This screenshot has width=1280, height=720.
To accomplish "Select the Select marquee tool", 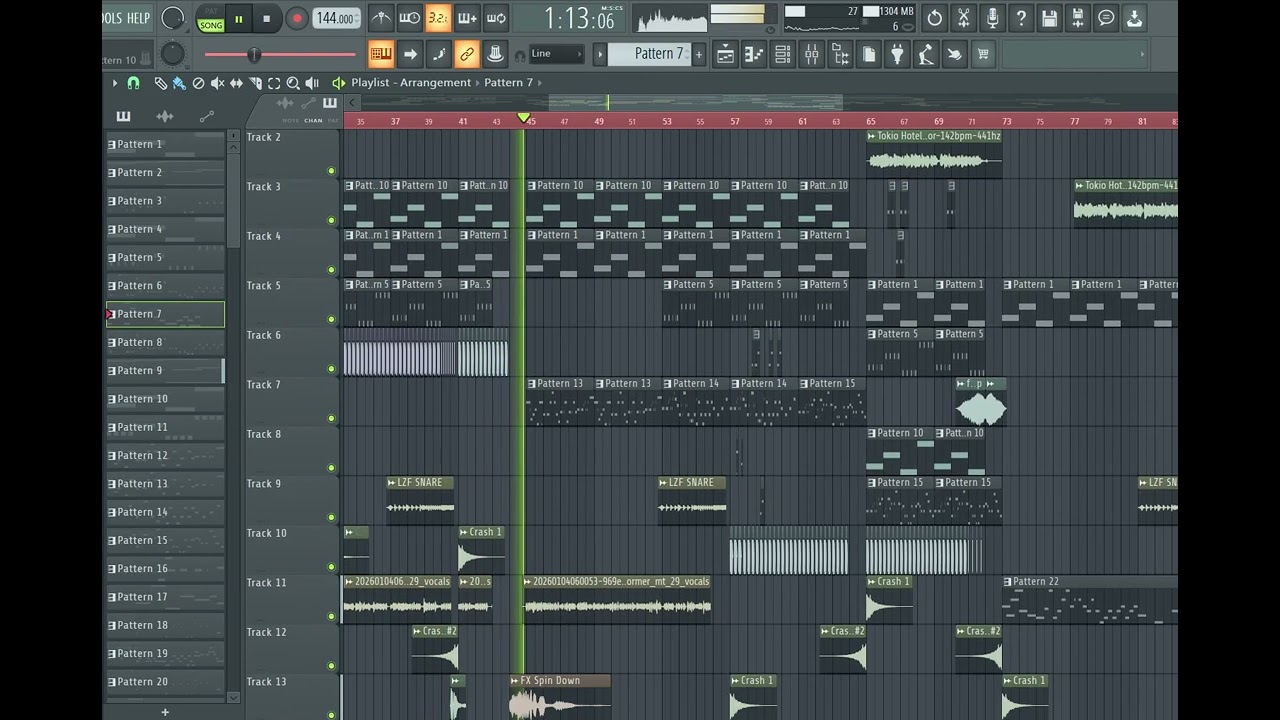I will (x=274, y=83).
